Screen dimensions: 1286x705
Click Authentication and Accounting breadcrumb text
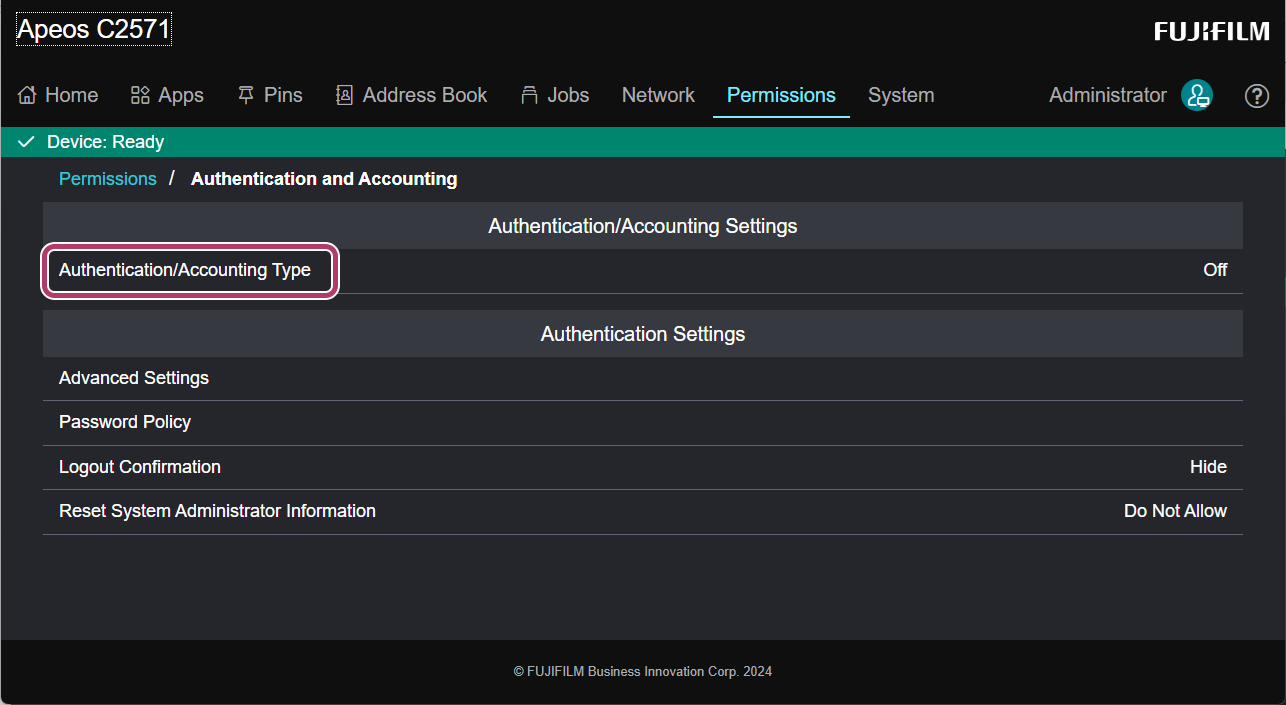pyautogui.click(x=324, y=179)
